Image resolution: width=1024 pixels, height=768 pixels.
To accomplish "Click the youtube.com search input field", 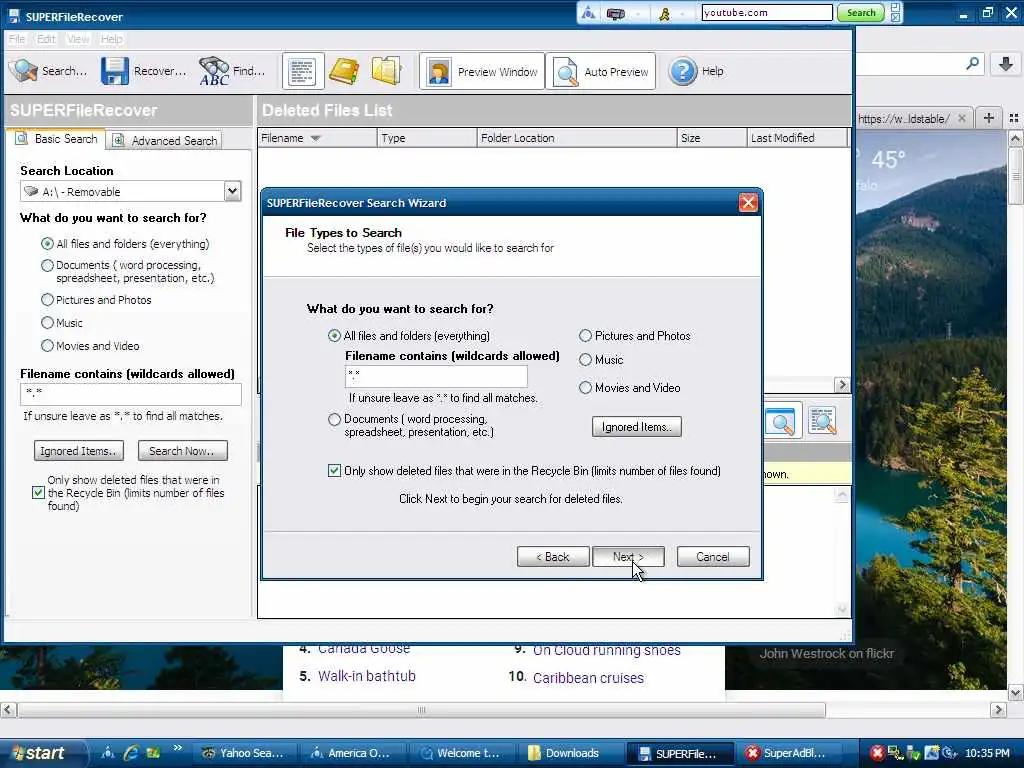I will [x=767, y=12].
